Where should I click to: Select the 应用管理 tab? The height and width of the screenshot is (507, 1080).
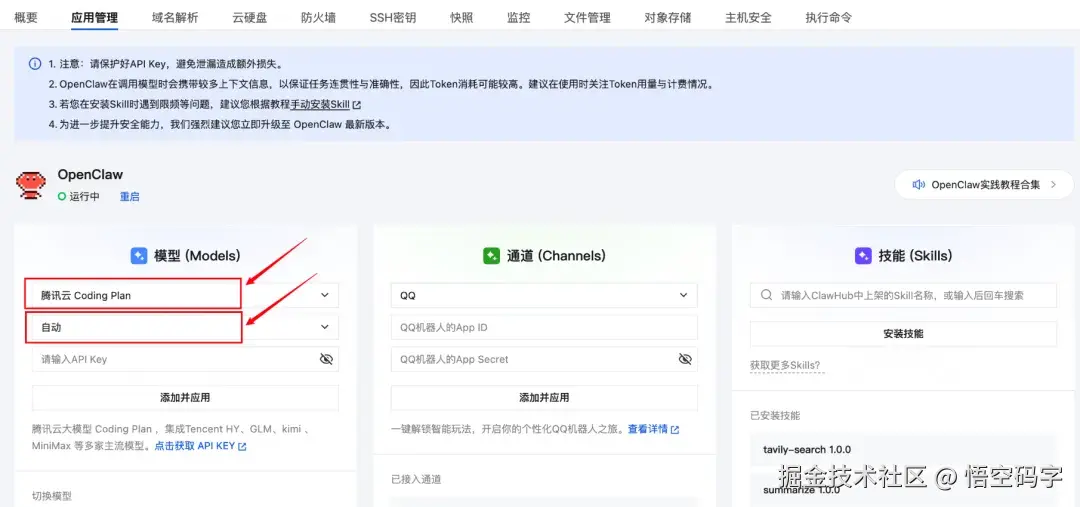94,18
